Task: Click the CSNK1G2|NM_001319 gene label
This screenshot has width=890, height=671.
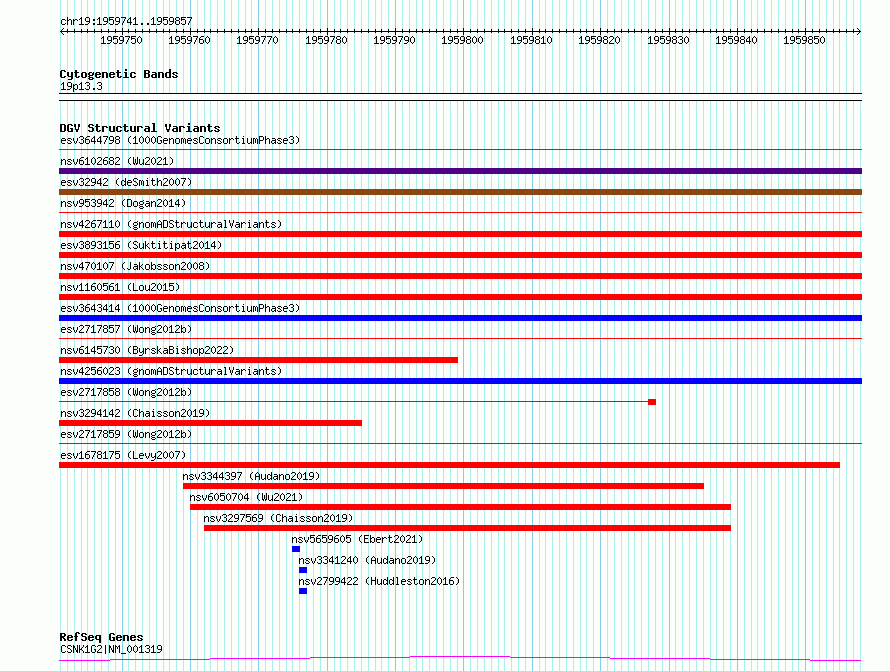Action: 111,649
